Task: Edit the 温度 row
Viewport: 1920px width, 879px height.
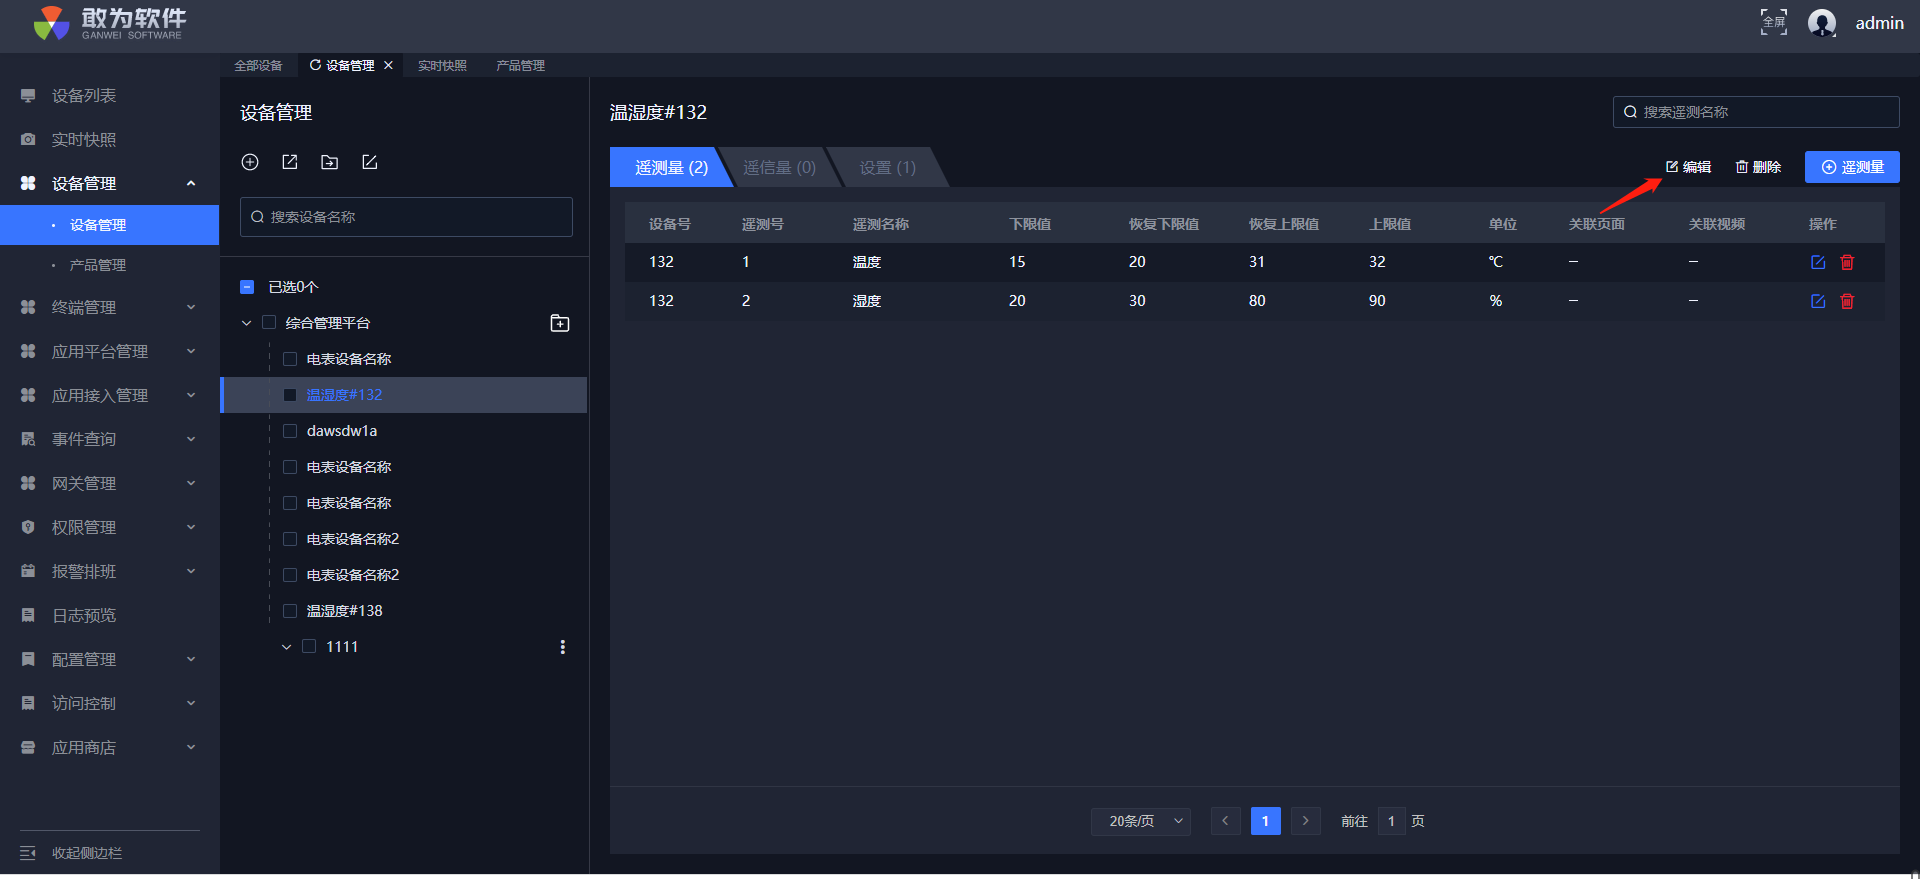Action: (x=1818, y=262)
